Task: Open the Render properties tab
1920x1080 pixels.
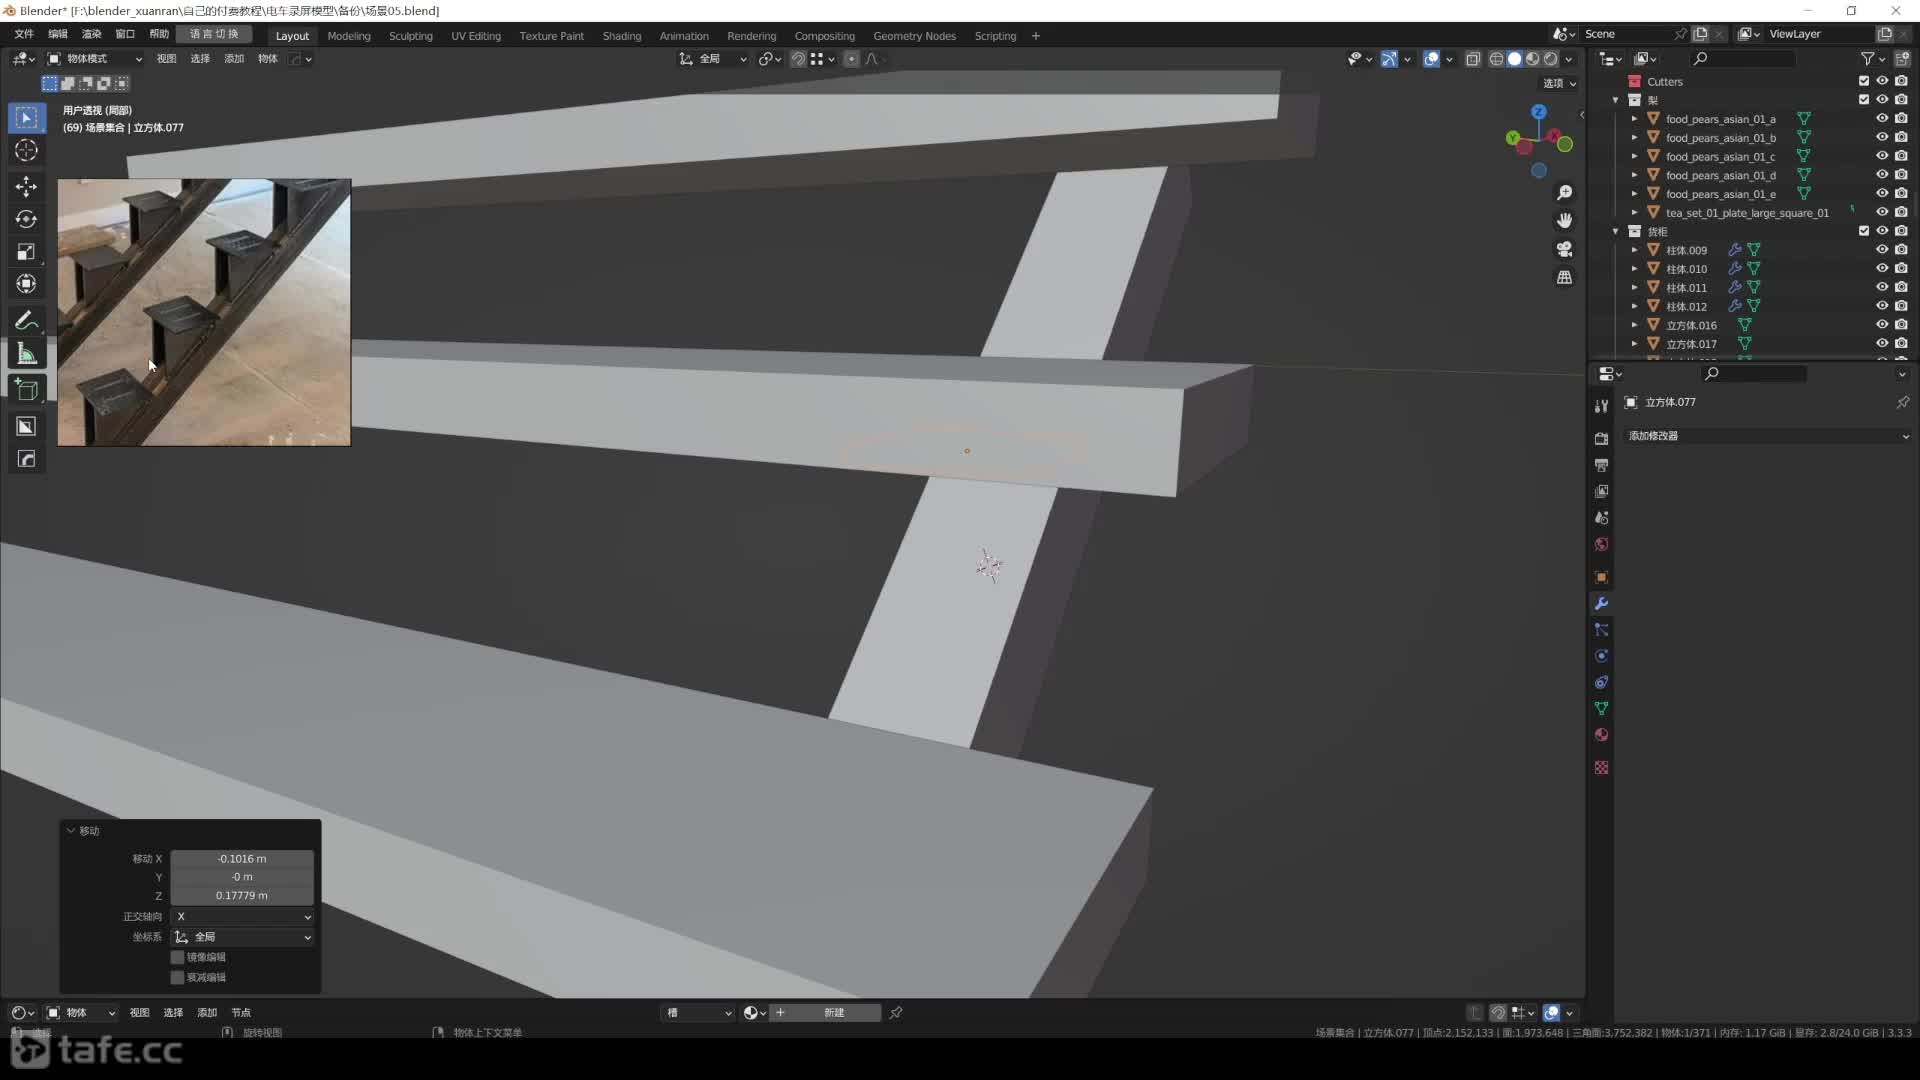Action: click(x=1601, y=438)
